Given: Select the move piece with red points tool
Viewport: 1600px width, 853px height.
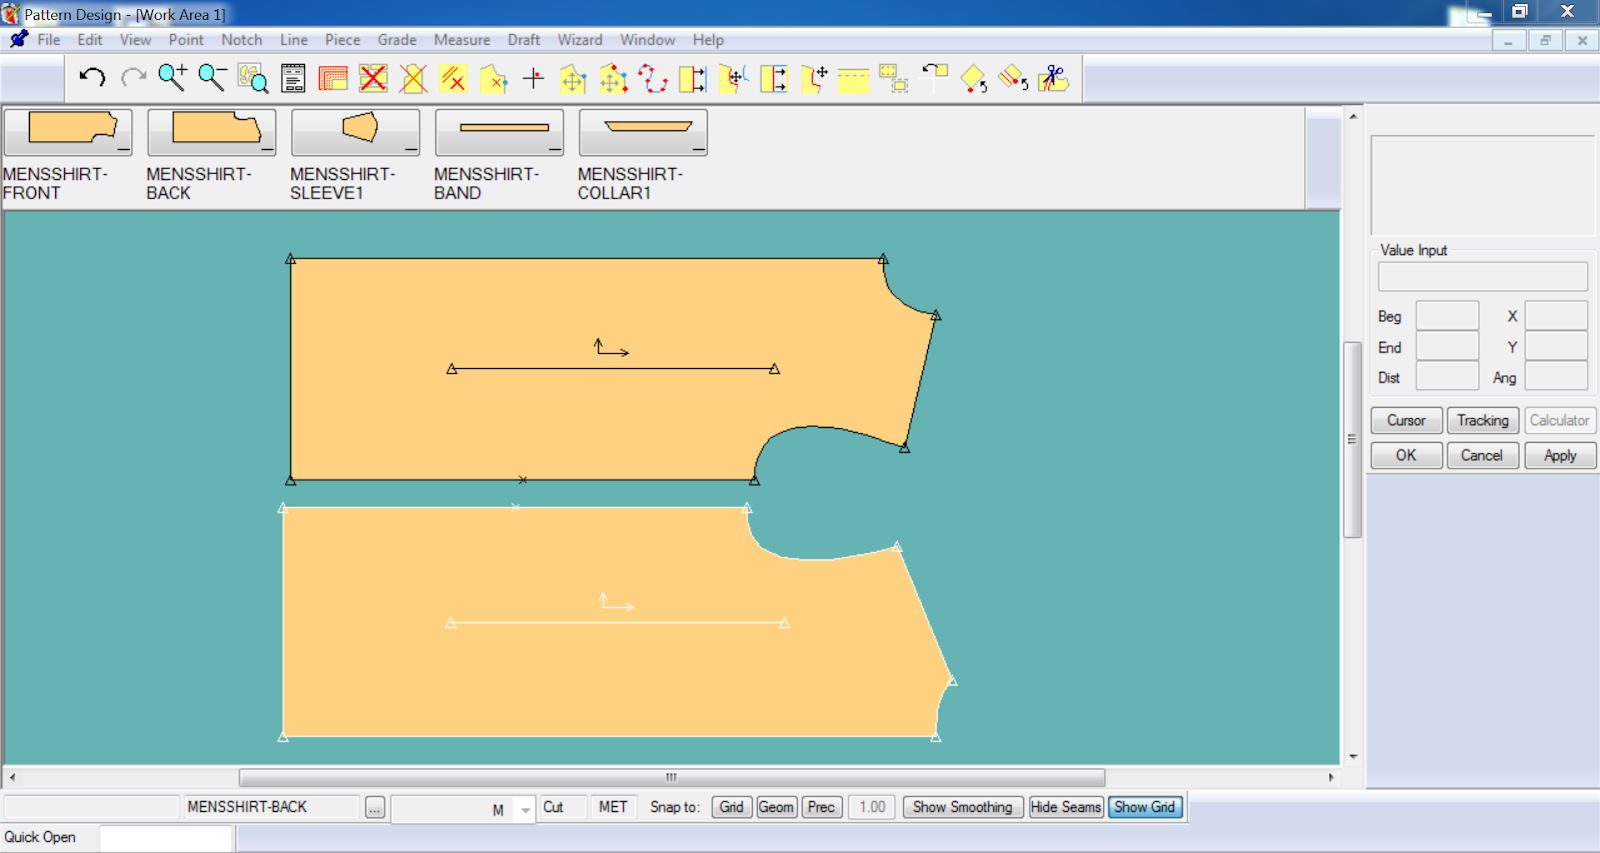Looking at the screenshot, I should pos(613,78).
